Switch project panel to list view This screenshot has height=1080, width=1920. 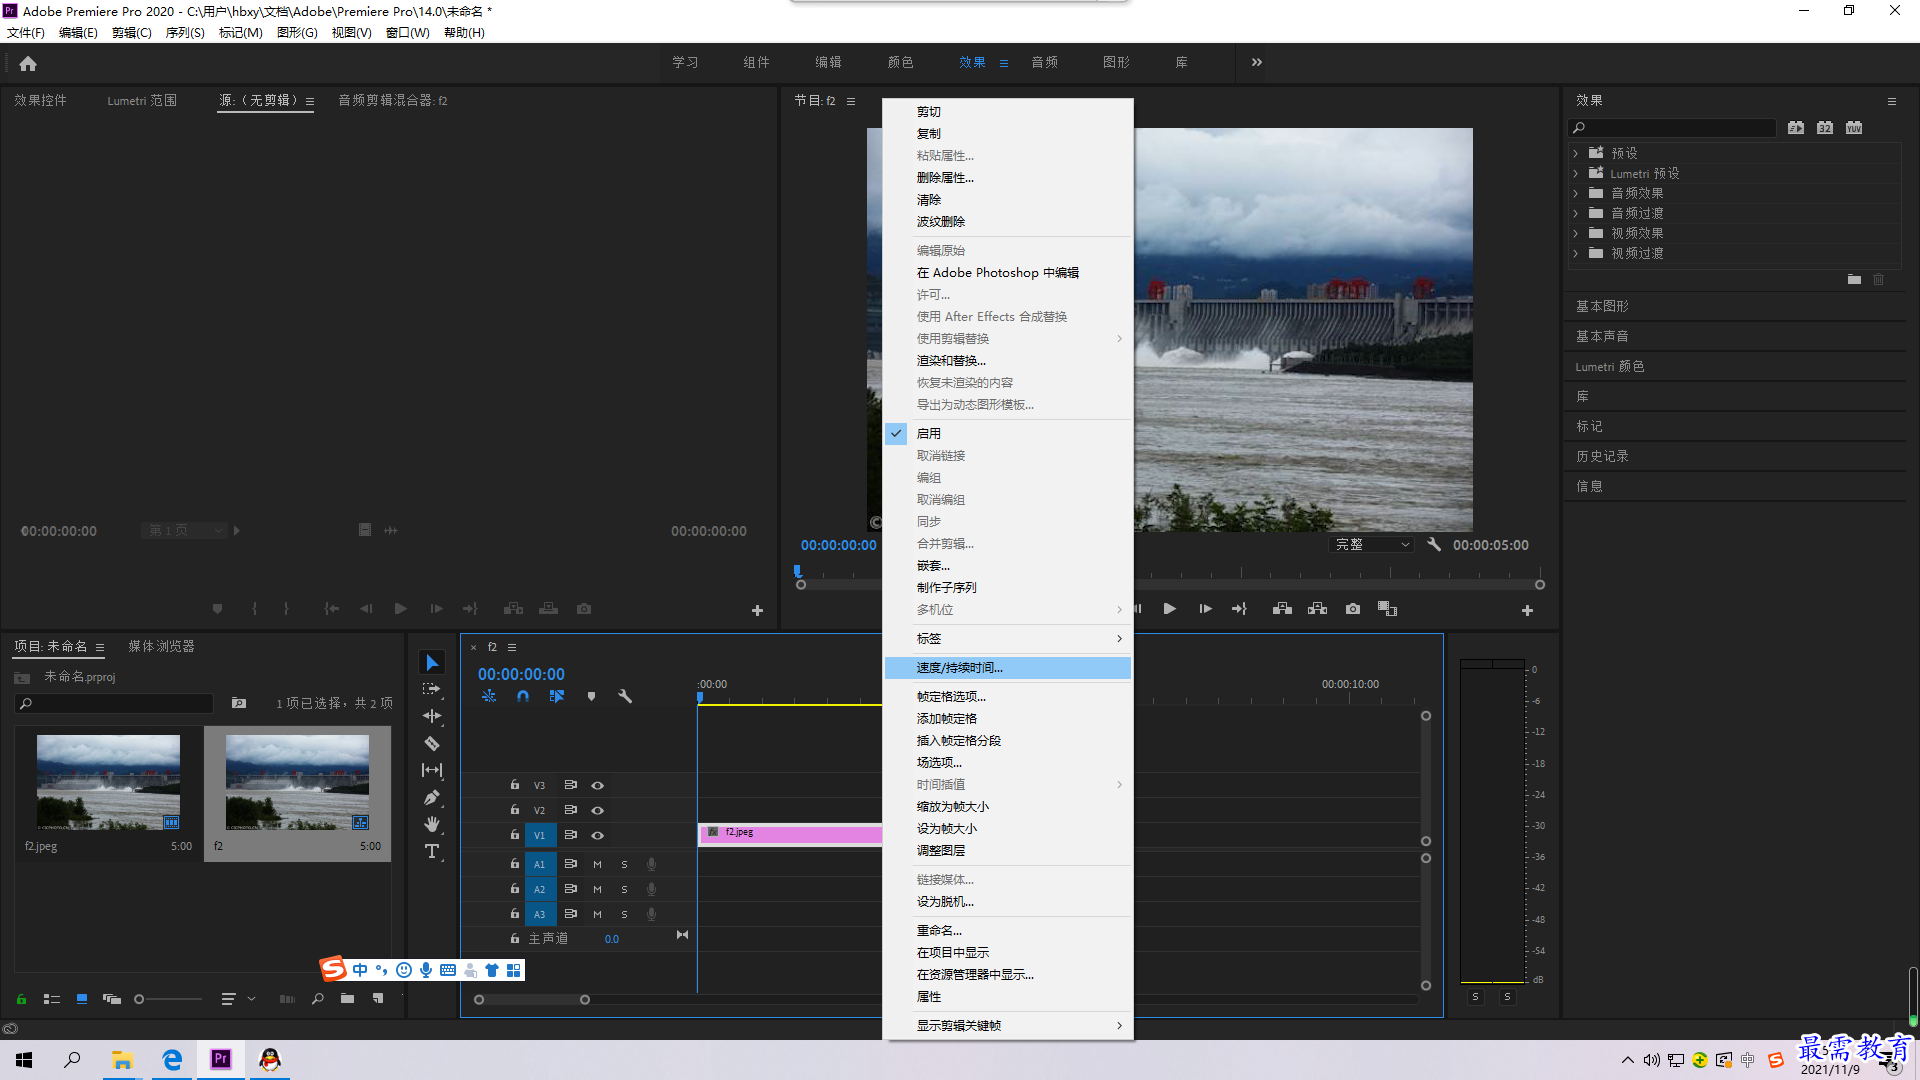click(x=52, y=998)
